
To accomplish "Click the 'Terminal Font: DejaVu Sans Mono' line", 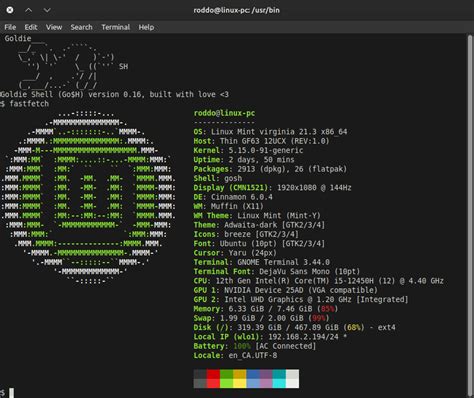I will pyautogui.click(x=277, y=272).
